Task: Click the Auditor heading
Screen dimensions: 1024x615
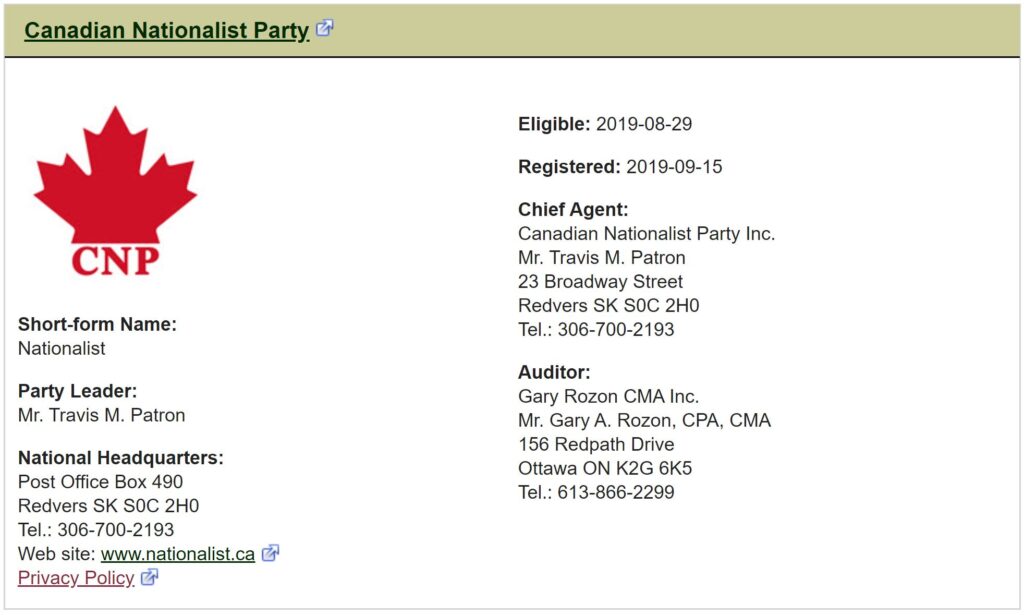Action: tap(554, 372)
